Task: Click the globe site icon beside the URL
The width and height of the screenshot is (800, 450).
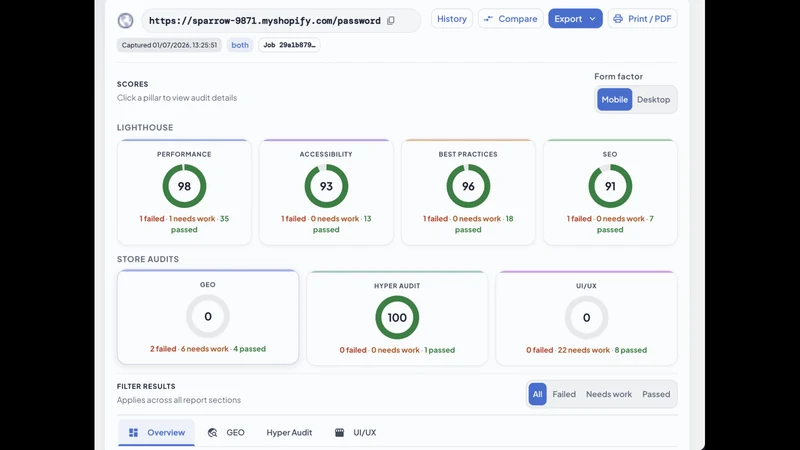Action: point(126,20)
